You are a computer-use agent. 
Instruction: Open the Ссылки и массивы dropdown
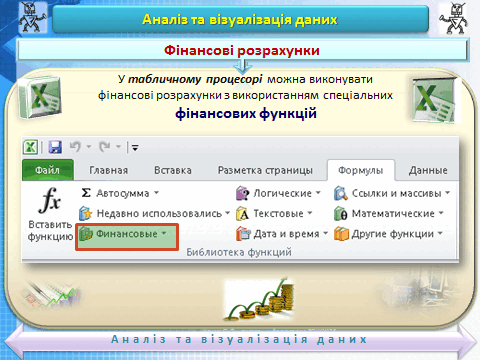click(x=447, y=193)
